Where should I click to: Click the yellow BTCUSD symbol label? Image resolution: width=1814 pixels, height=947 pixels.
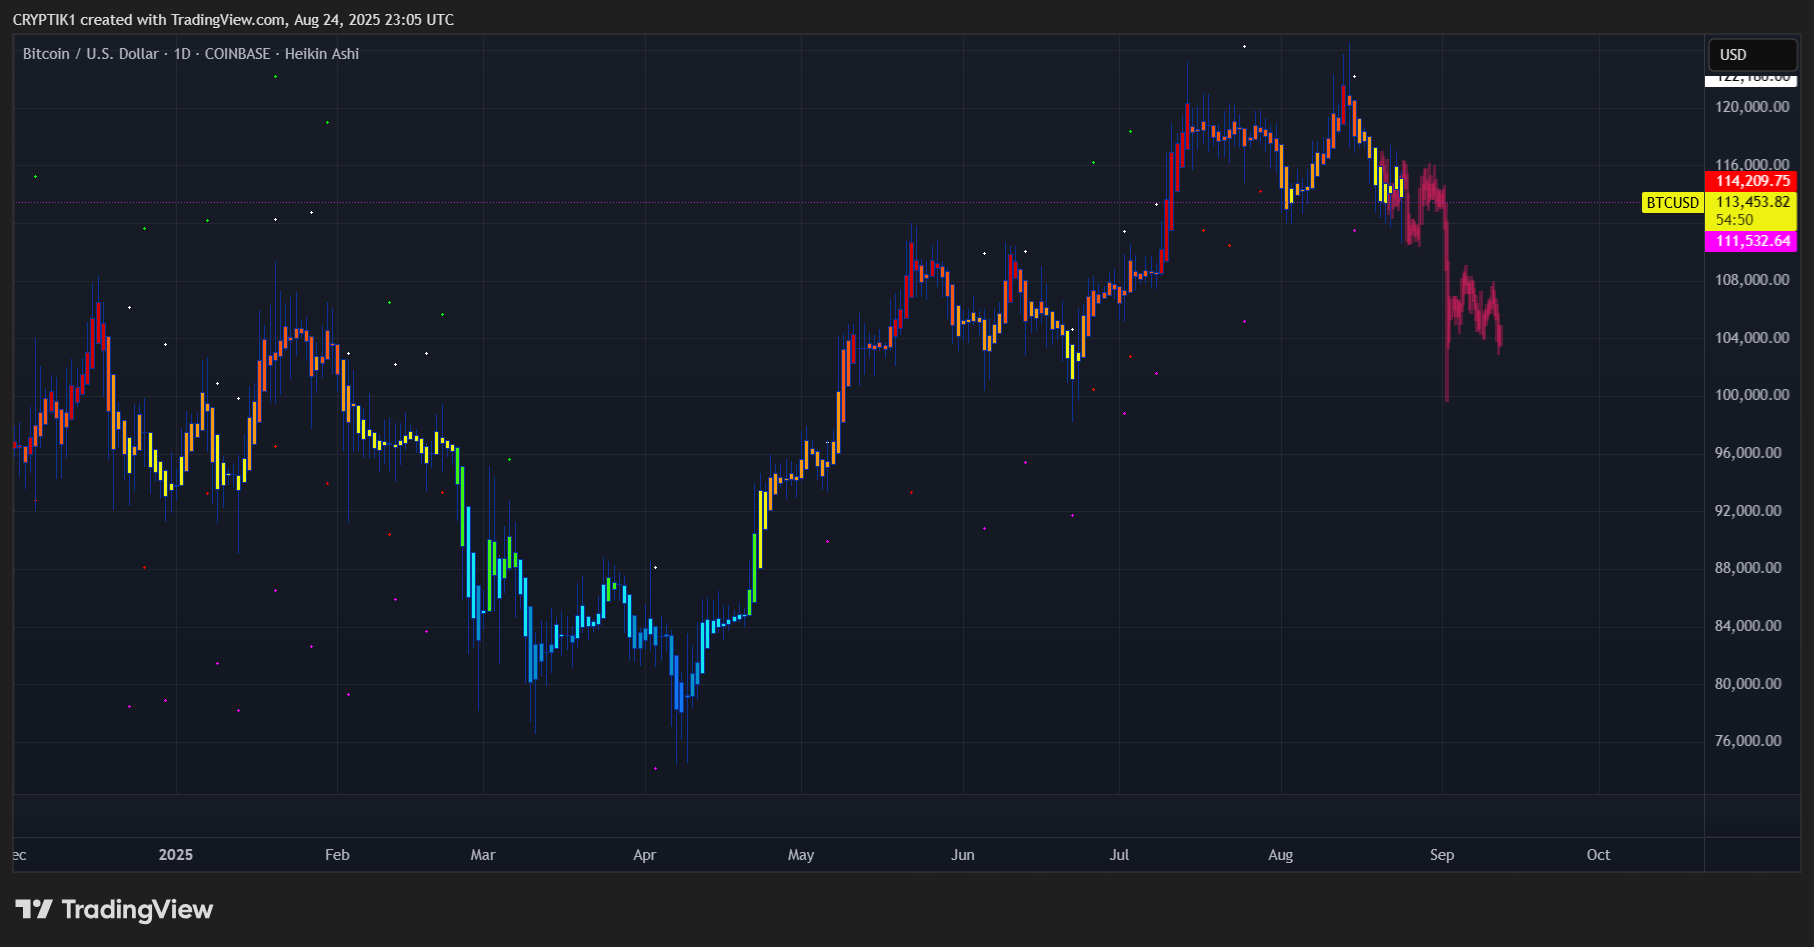pyautogui.click(x=1673, y=203)
